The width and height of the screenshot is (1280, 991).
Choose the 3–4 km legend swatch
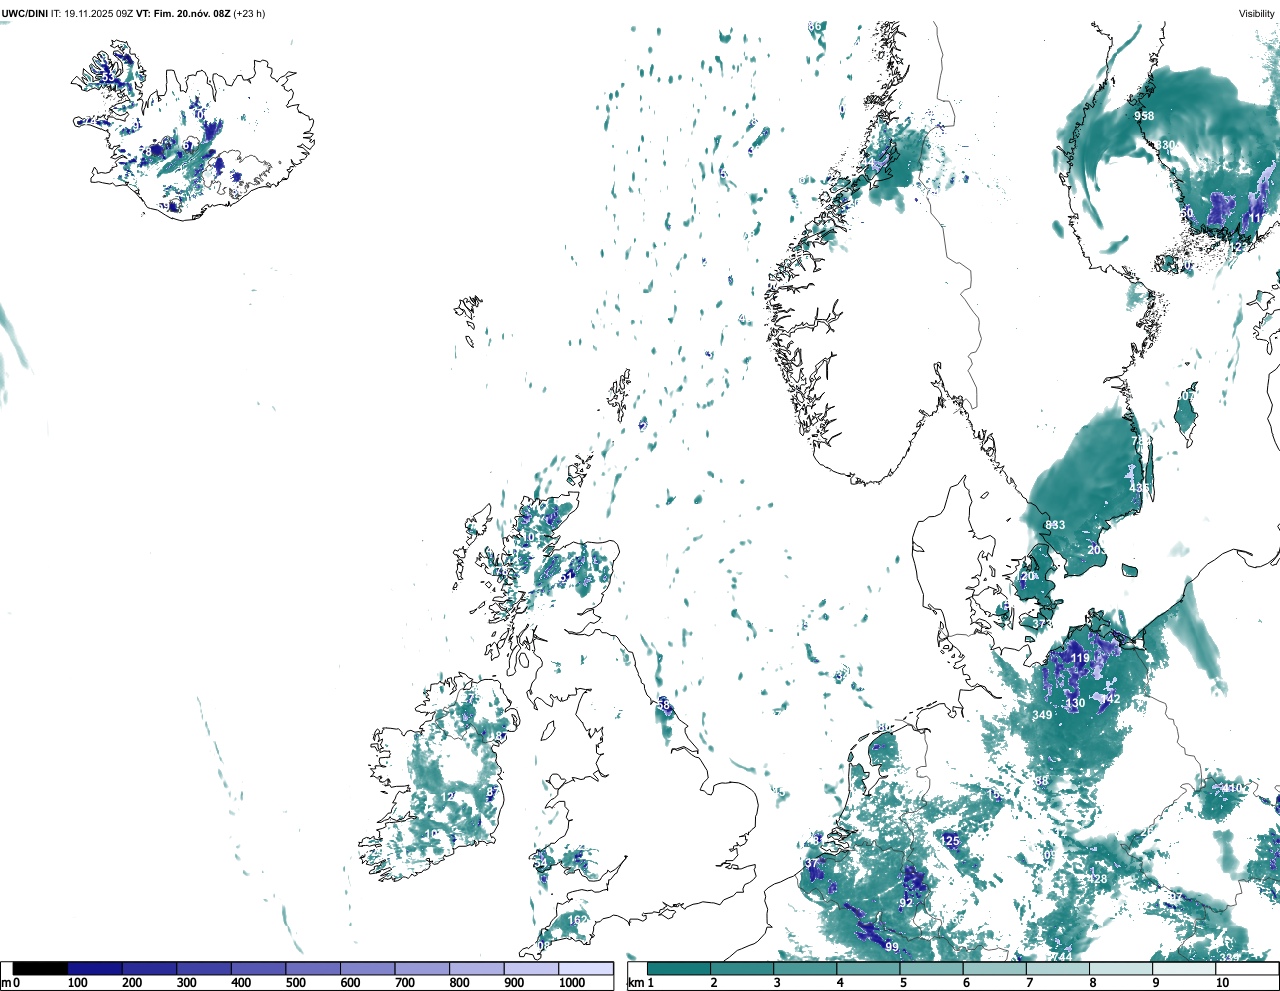coord(805,968)
